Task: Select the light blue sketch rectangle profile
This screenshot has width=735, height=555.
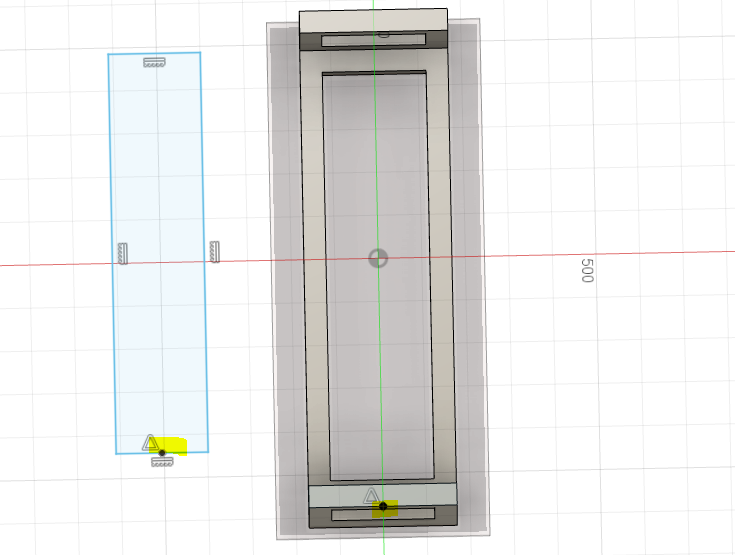Action: coord(158,253)
